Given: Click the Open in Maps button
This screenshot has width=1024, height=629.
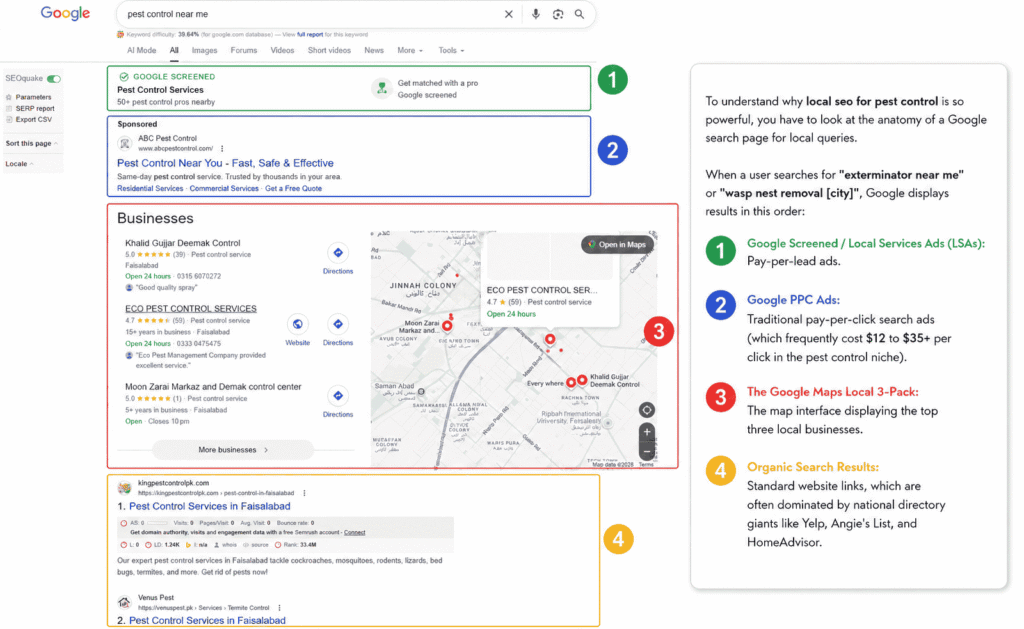Looking at the screenshot, I should pos(617,245).
